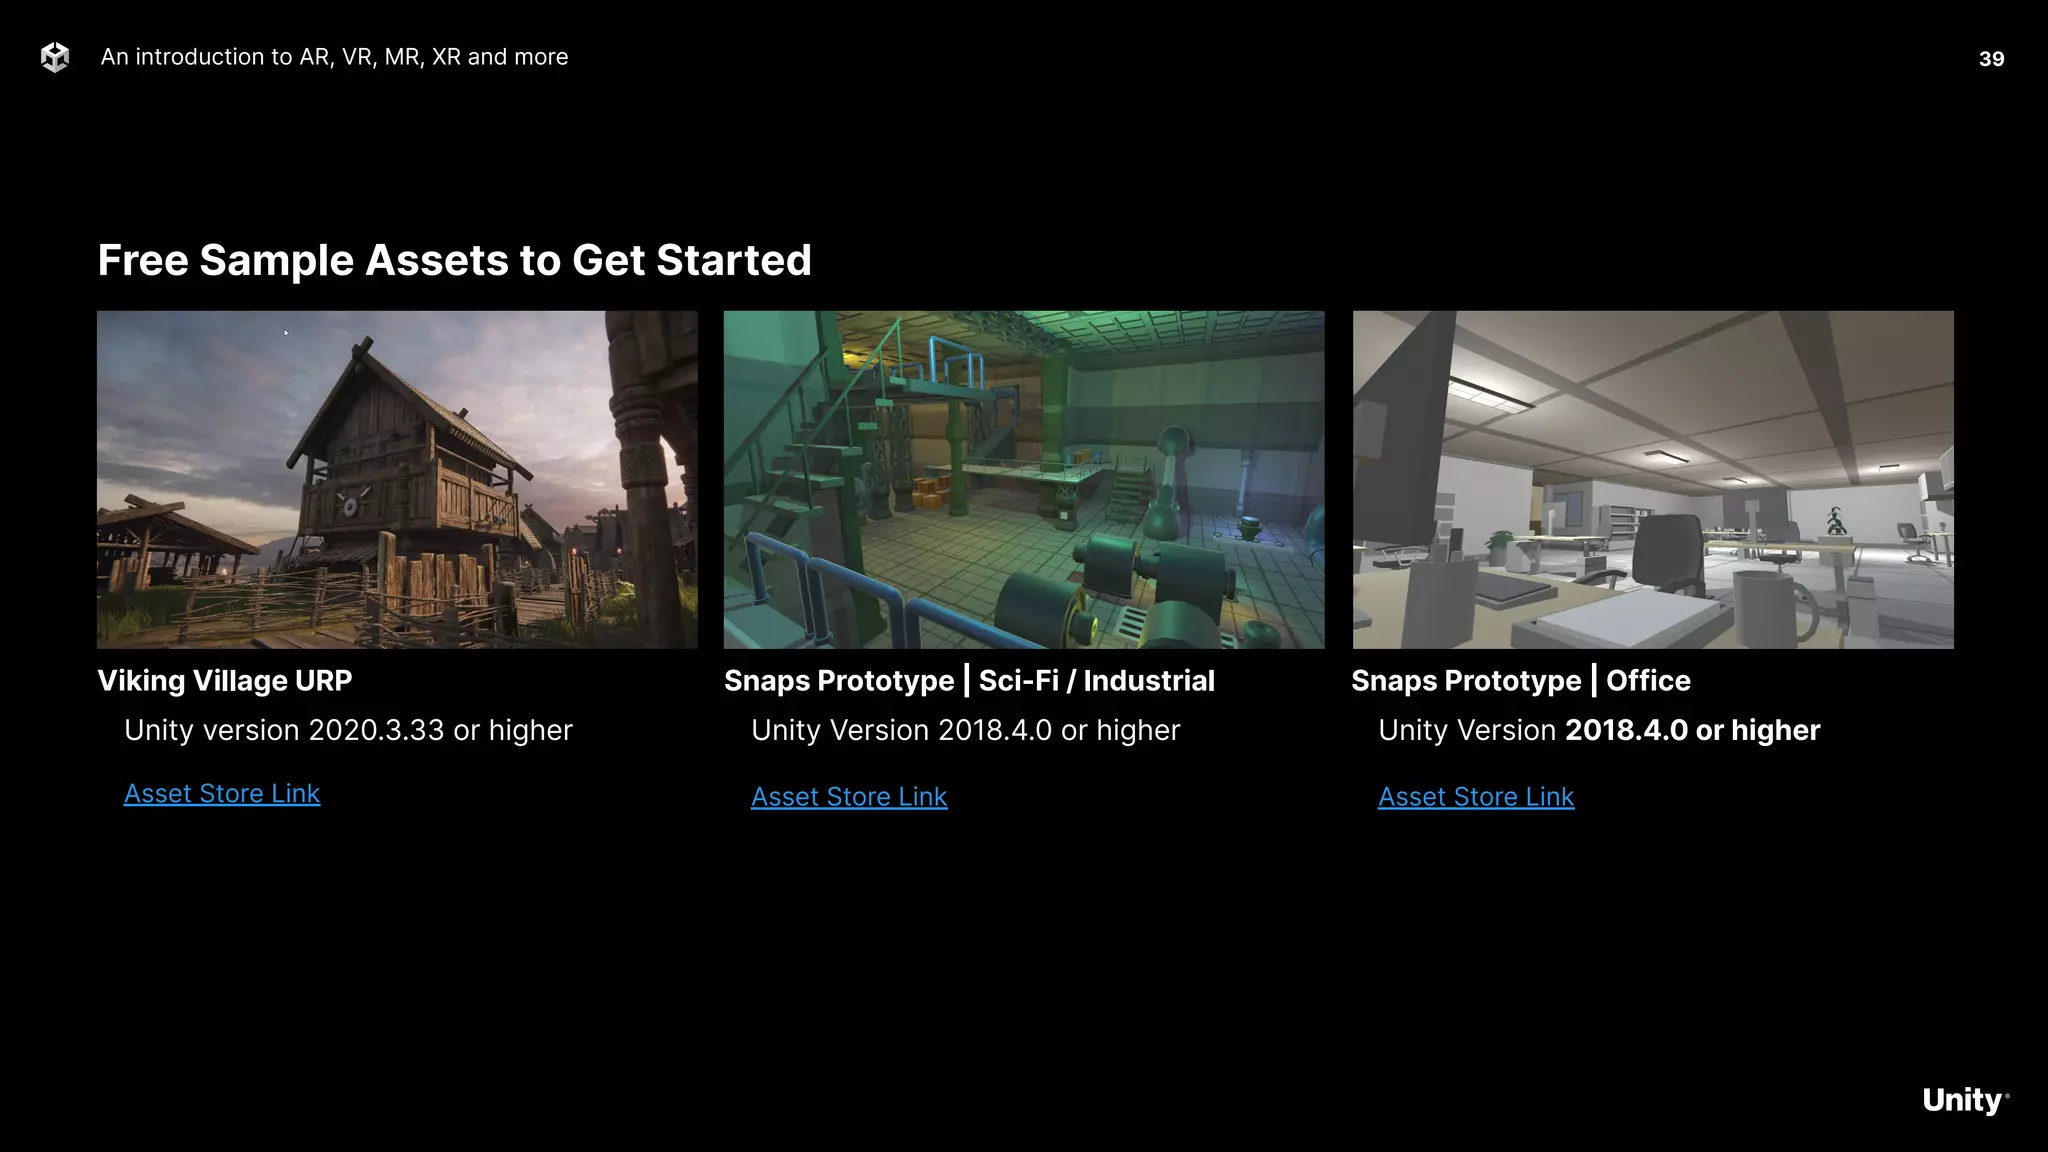Click the Office prototype scene thumbnail
Screen dimensions: 2048x1152
click(x=1653, y=479)
